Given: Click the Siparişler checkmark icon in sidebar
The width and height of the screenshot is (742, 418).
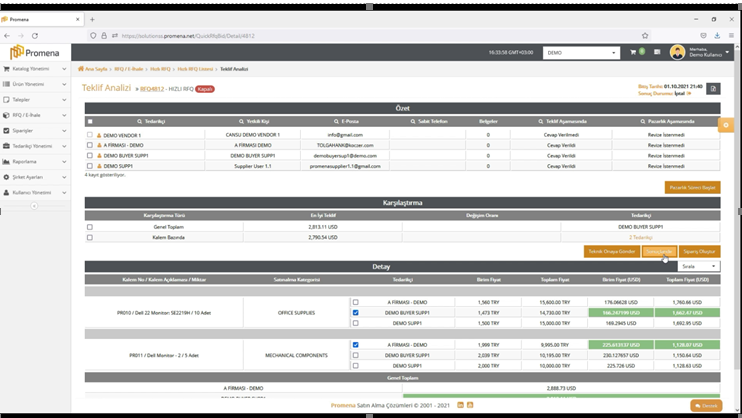Looking at the screenshot, I should click(x=6, y=130).
